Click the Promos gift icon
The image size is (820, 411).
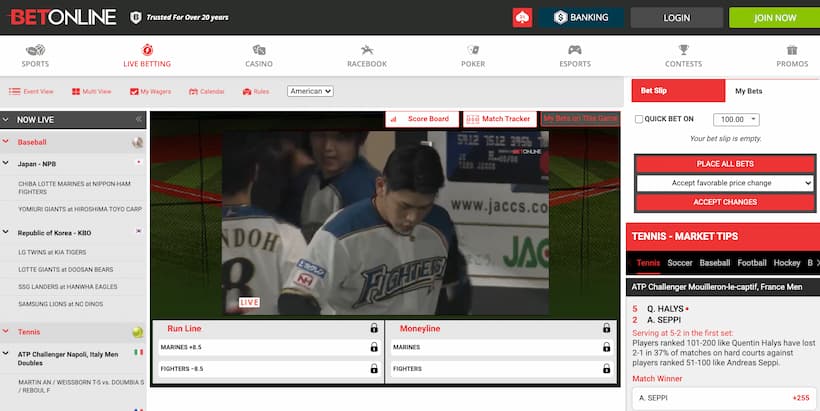(x=792, y=50)
